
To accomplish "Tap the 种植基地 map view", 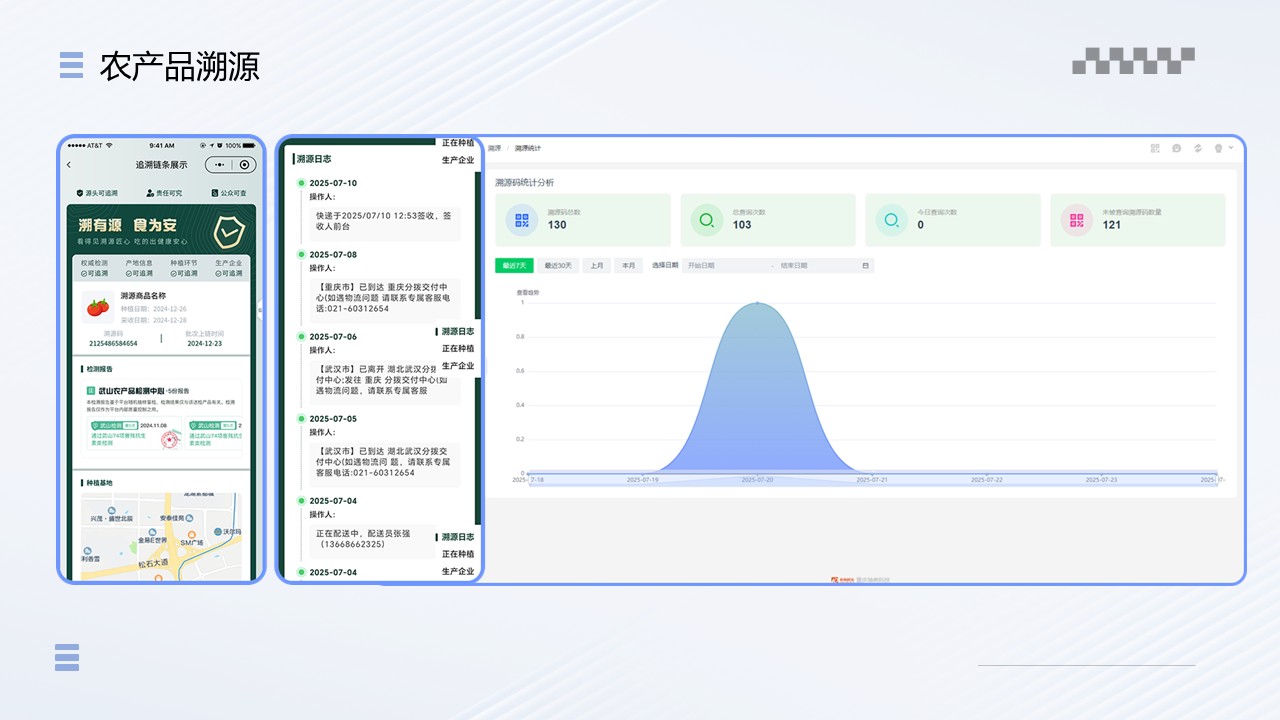I will pyautogui.click(x=161, y=536).
